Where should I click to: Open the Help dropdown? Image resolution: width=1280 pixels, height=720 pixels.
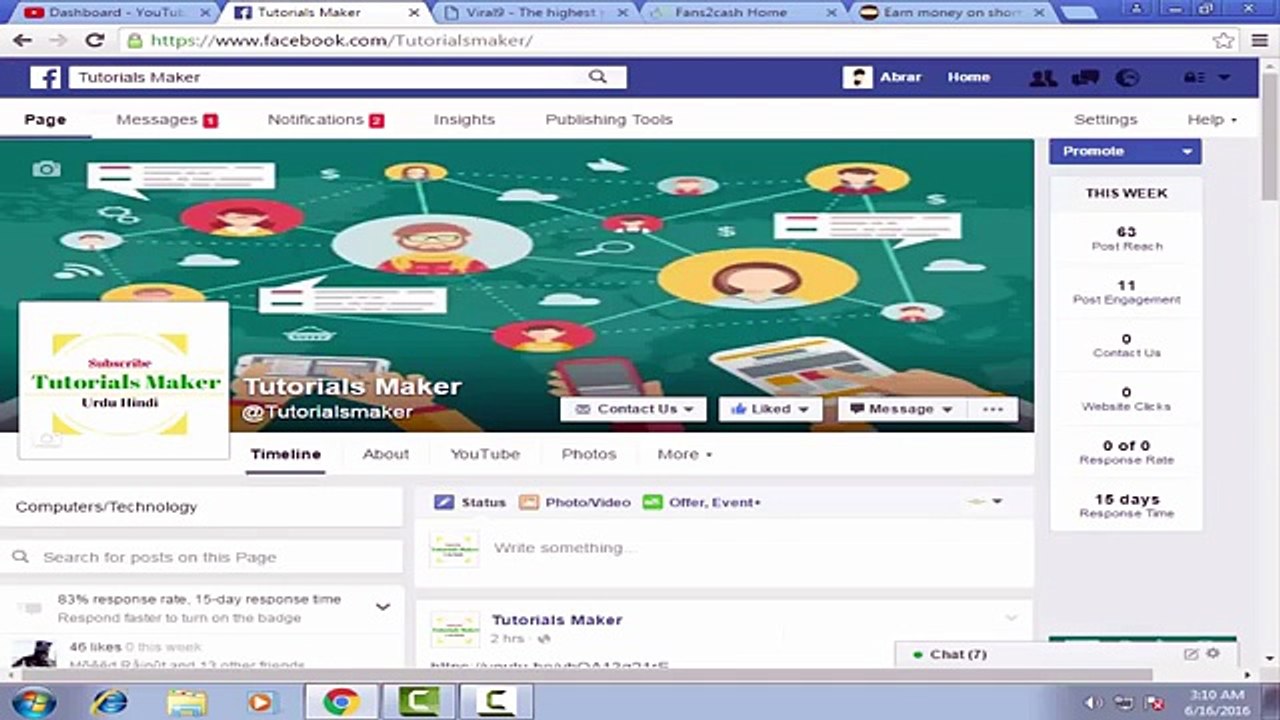click(1212, 119)
